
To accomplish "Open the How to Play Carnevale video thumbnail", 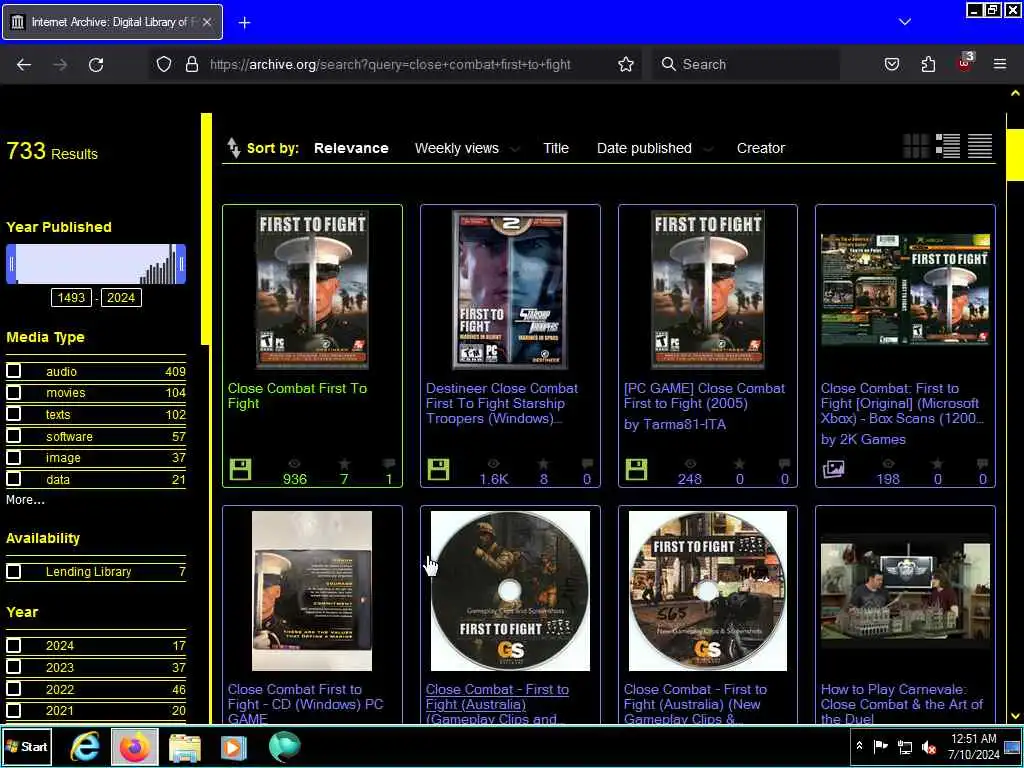I will tap(905, 591).
